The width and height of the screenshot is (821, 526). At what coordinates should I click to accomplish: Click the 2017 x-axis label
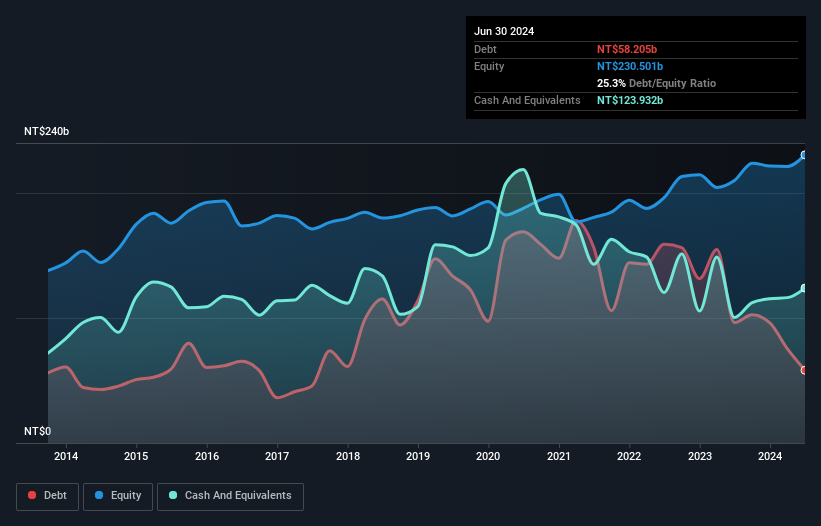click(x=277, y=456)
